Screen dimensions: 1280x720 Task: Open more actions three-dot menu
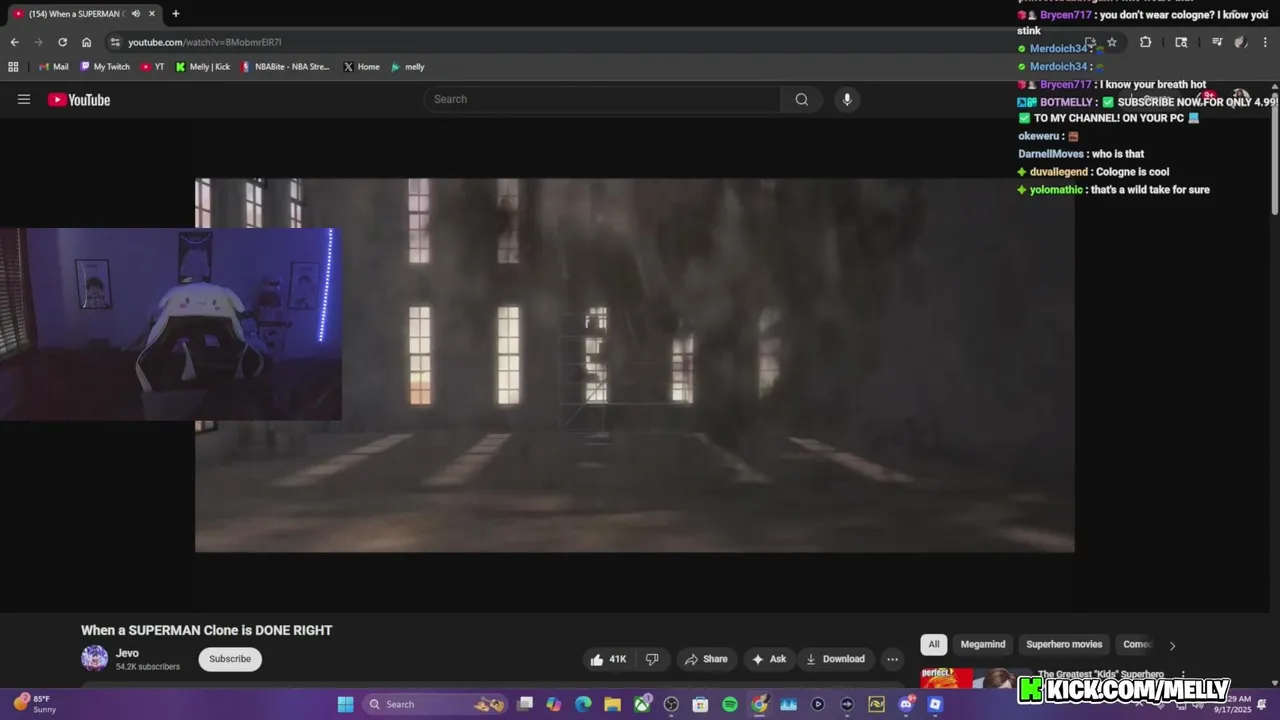coord(892,659)
